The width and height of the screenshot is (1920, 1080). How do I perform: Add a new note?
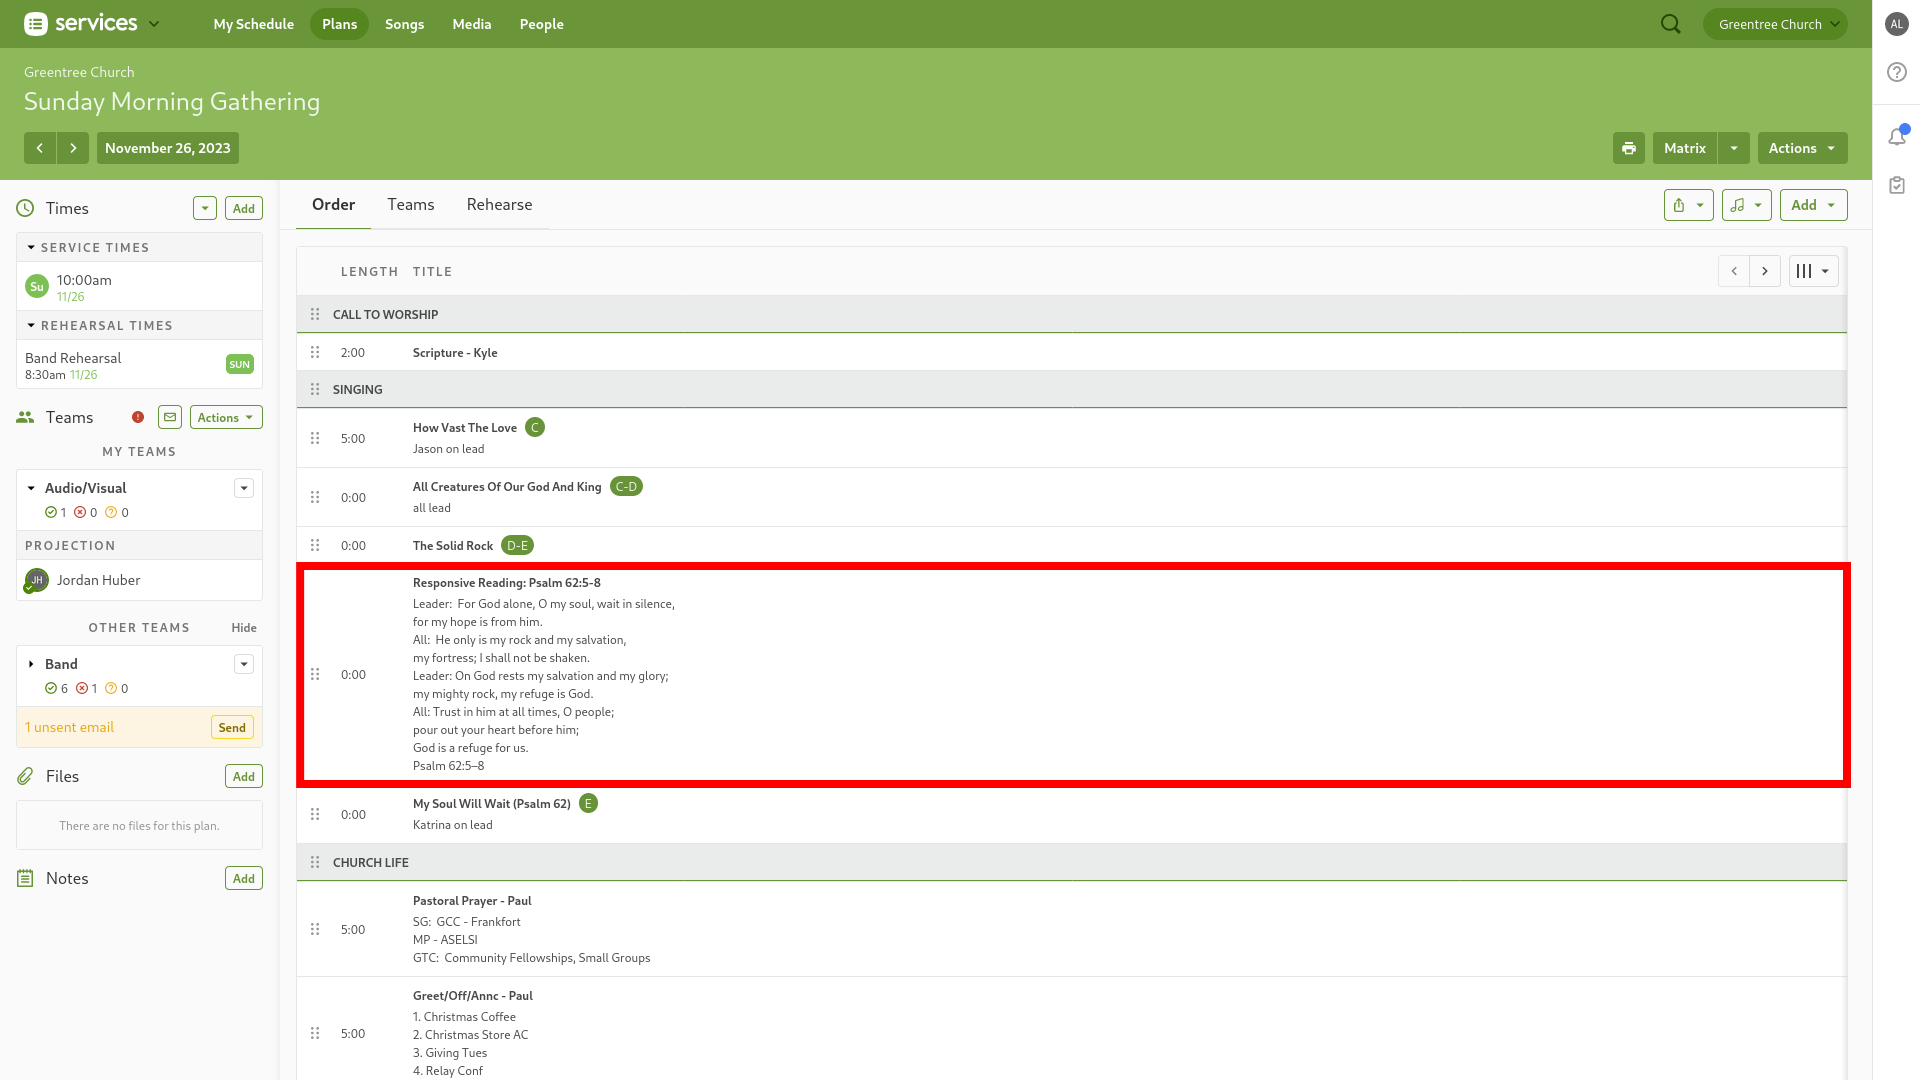pos(243,878)
